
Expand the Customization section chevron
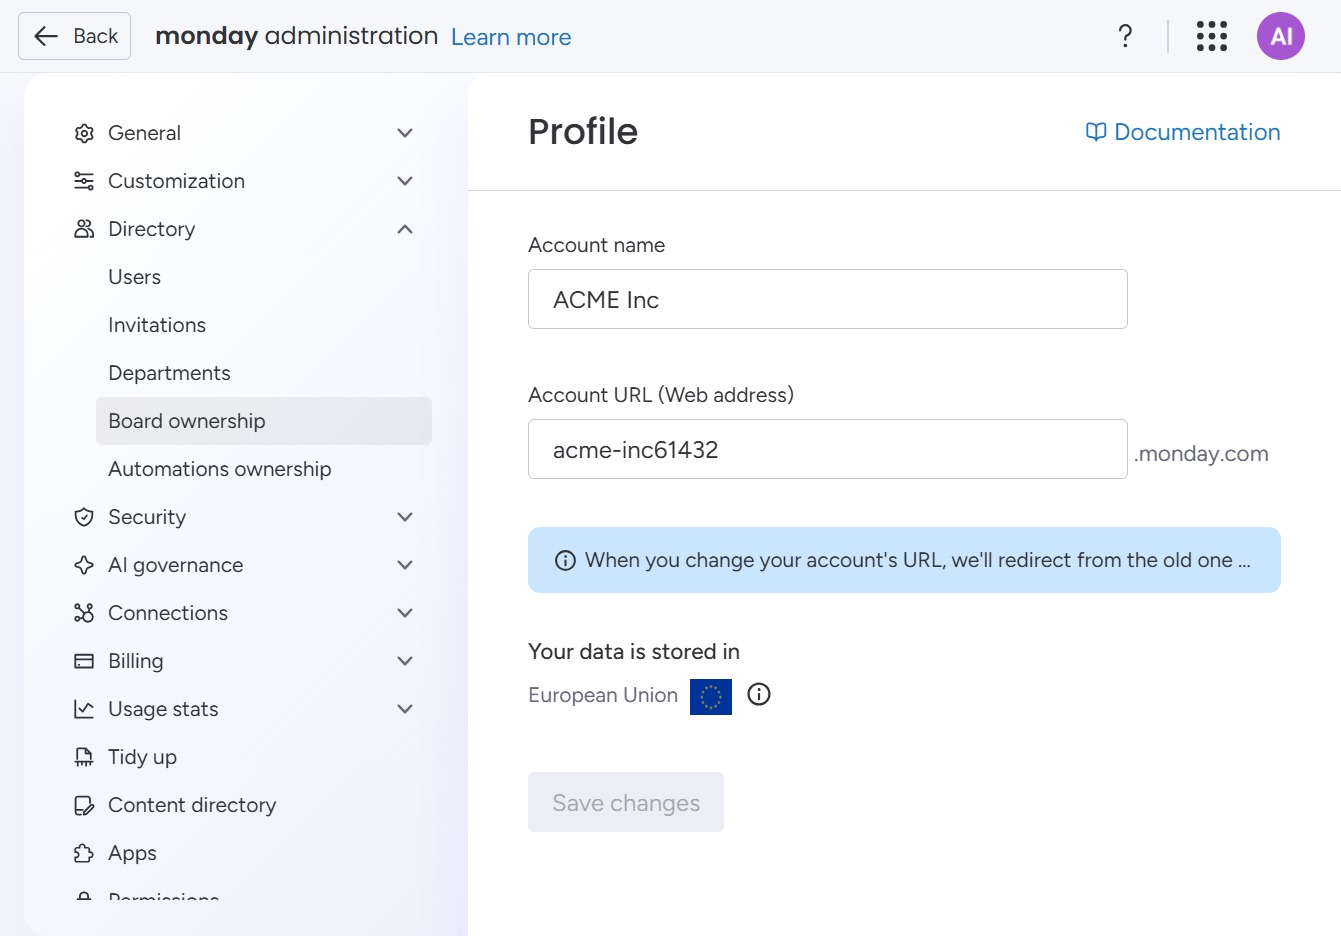pyautogui.click(x=405, y=181)
